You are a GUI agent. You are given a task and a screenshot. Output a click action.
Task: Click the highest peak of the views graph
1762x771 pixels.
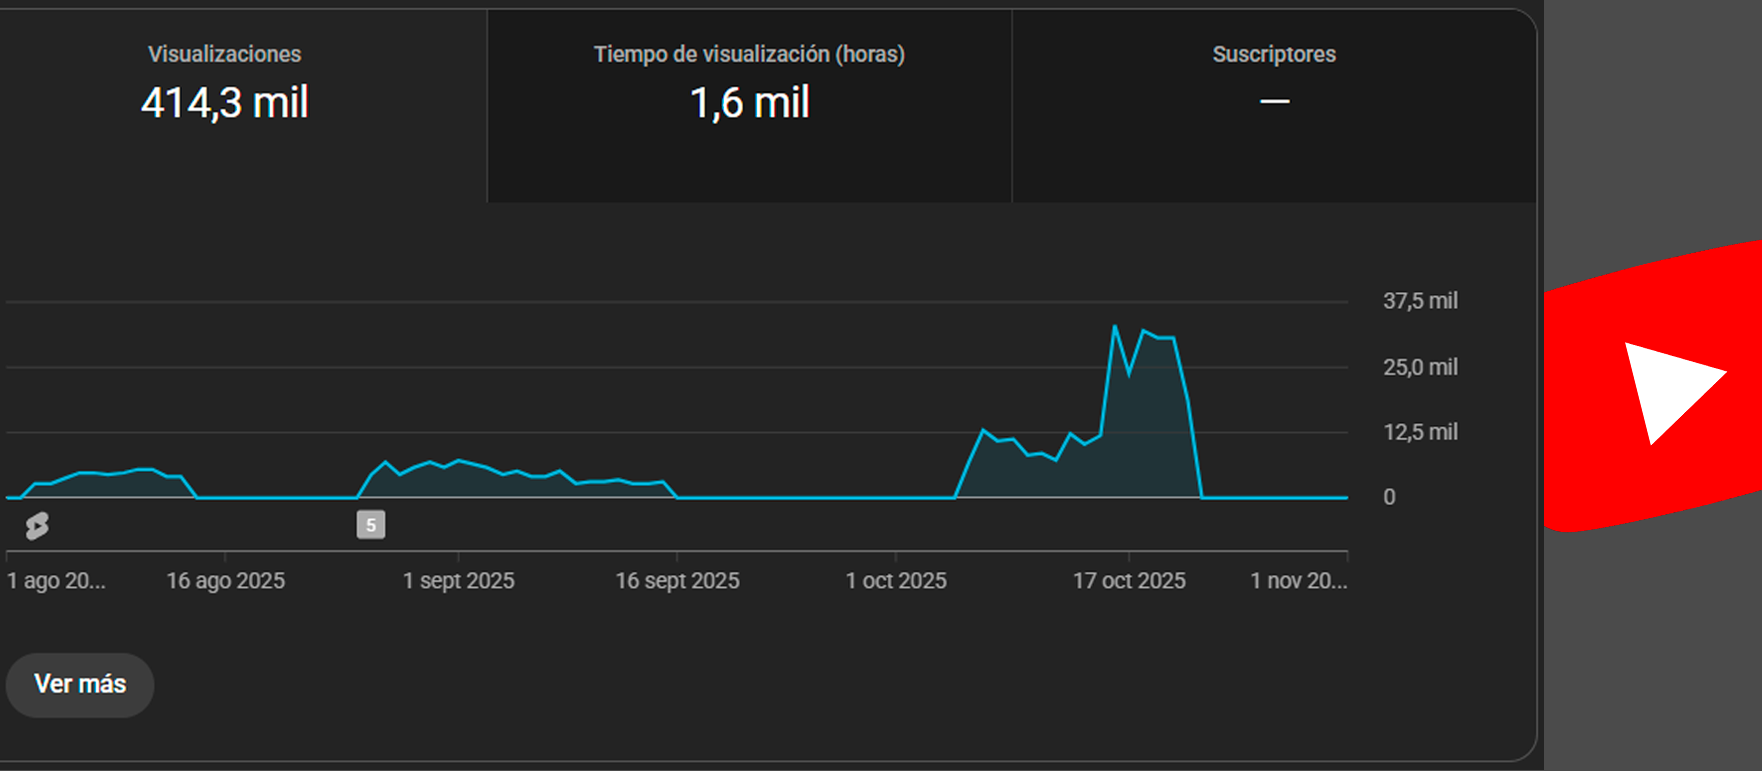(x=1114, y=326)
